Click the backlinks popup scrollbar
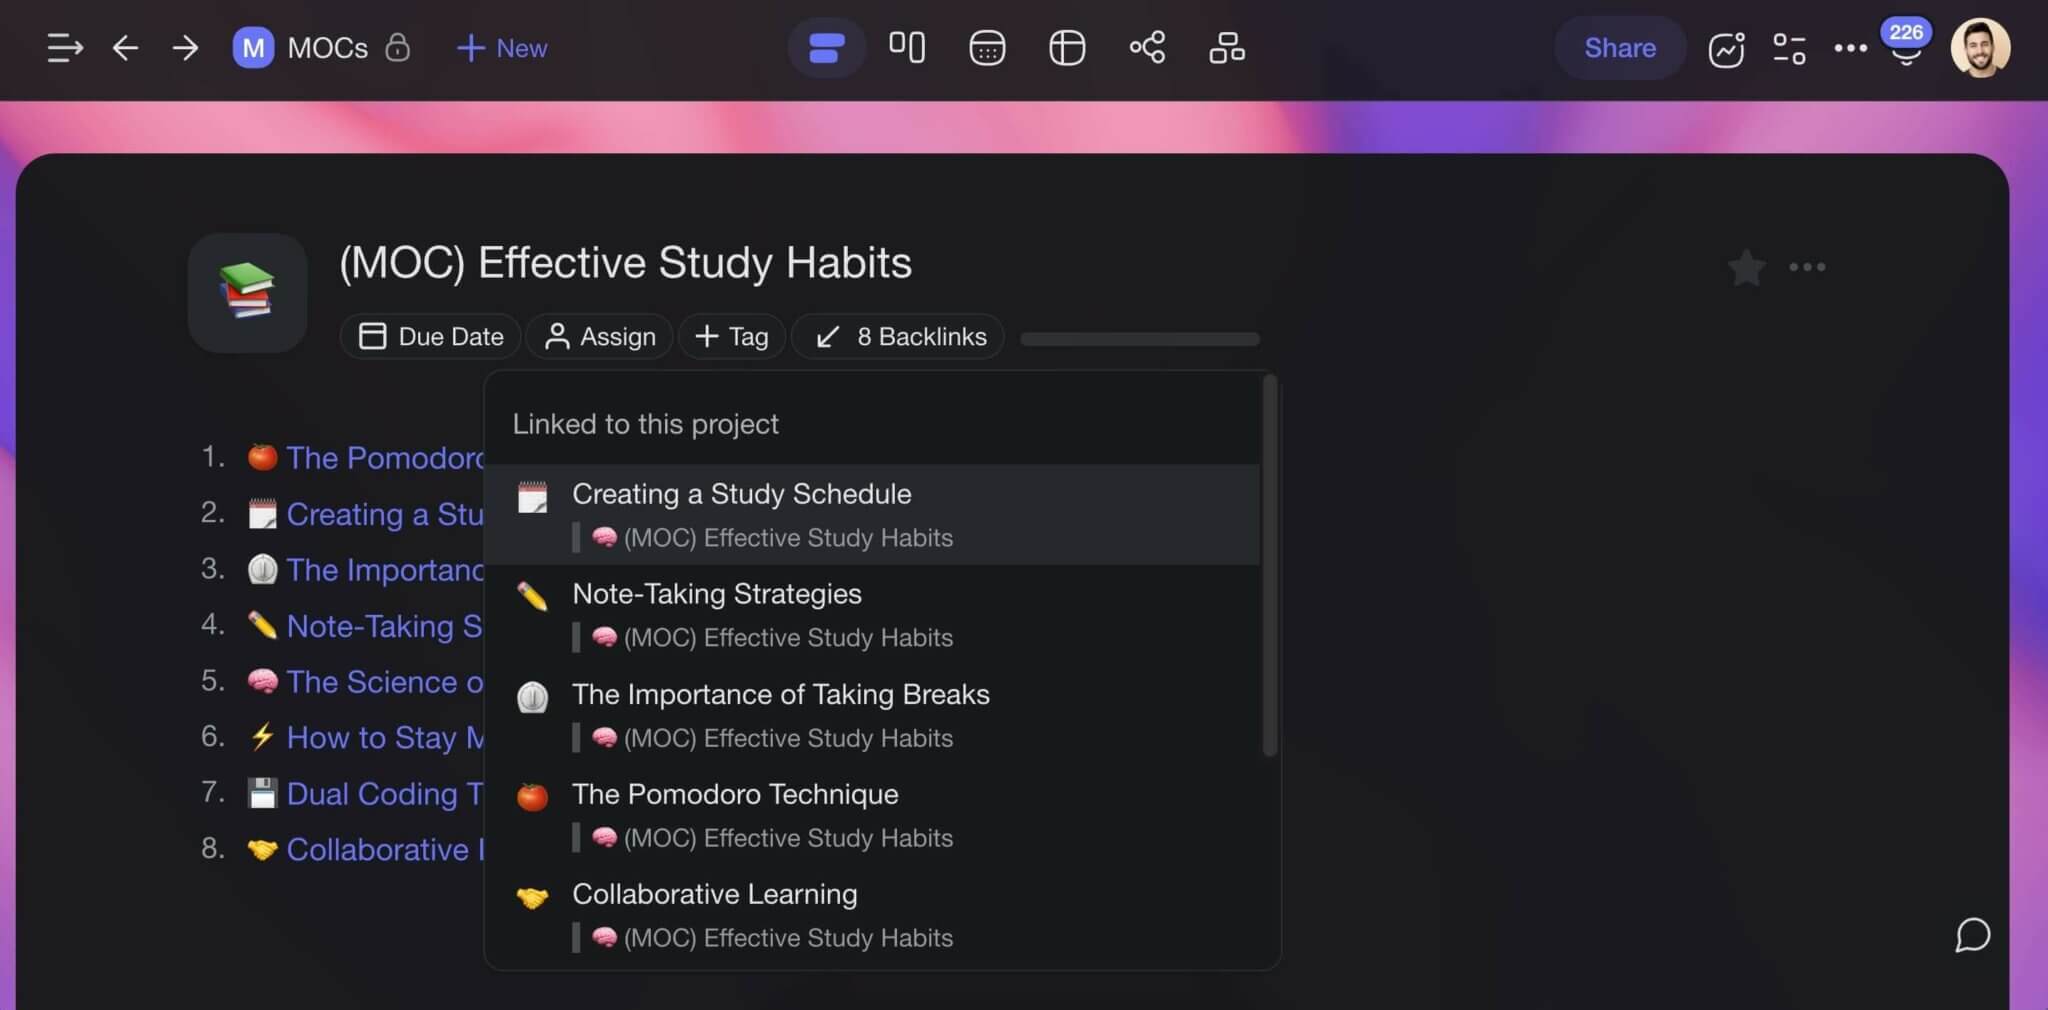This screenshot has height=1010, width=2048. tap(1270, 565)
